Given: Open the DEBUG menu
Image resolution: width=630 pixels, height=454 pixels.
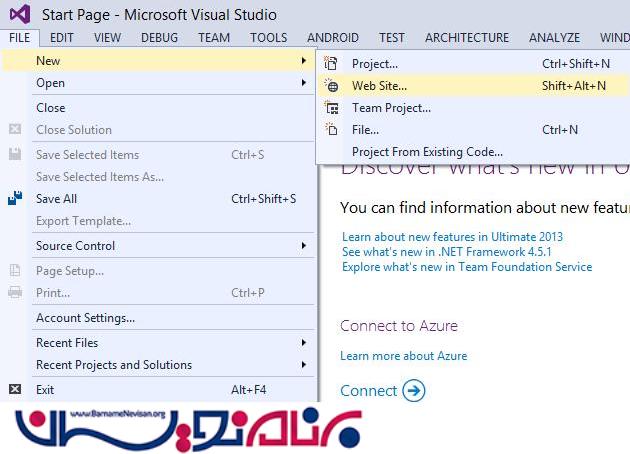Looking at the screenshot, I should (159, 38).
